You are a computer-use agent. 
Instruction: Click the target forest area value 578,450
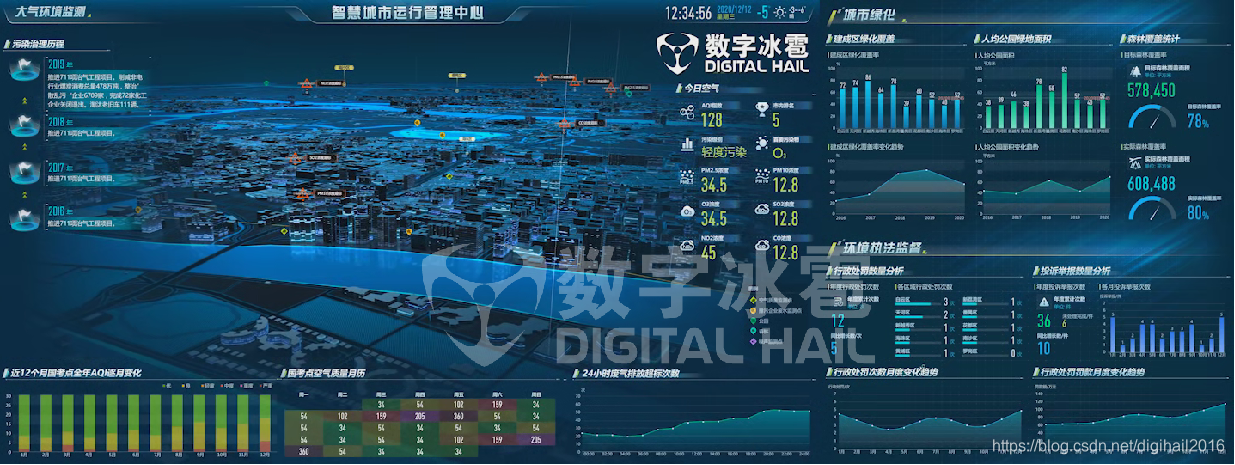(1151, 90)
